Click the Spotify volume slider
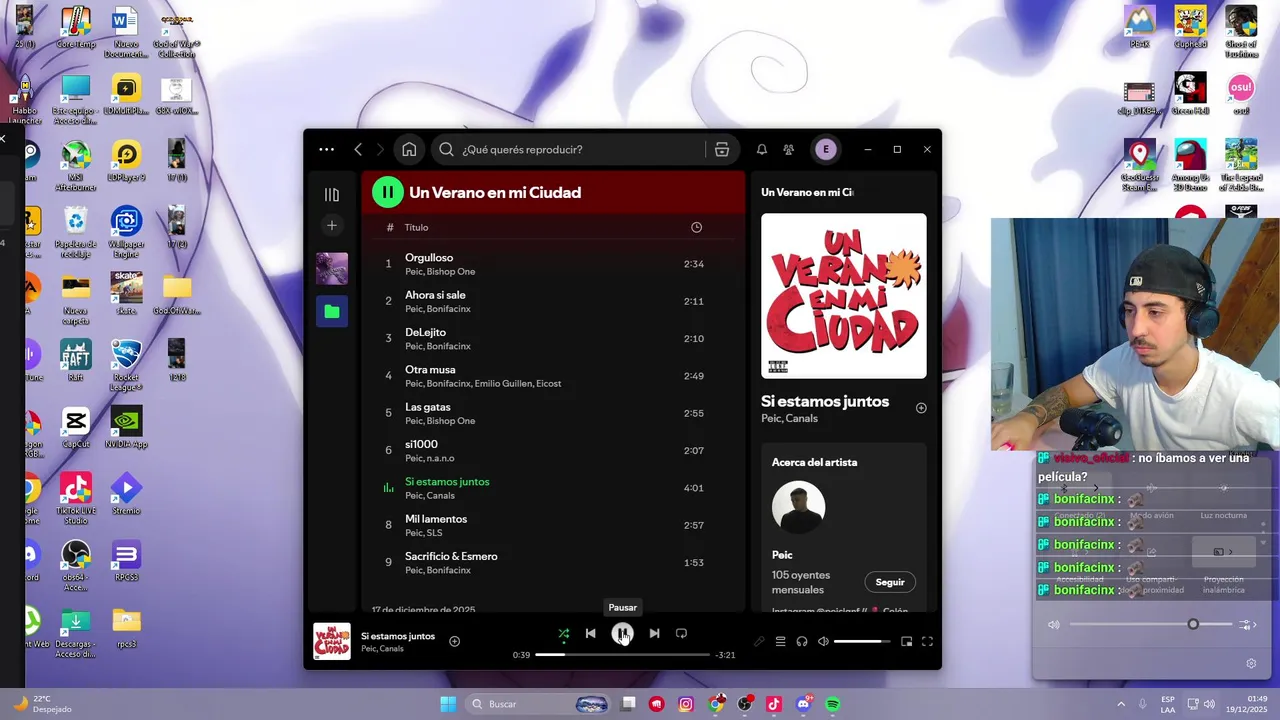The image size is (1280, 720). [862, 642]
